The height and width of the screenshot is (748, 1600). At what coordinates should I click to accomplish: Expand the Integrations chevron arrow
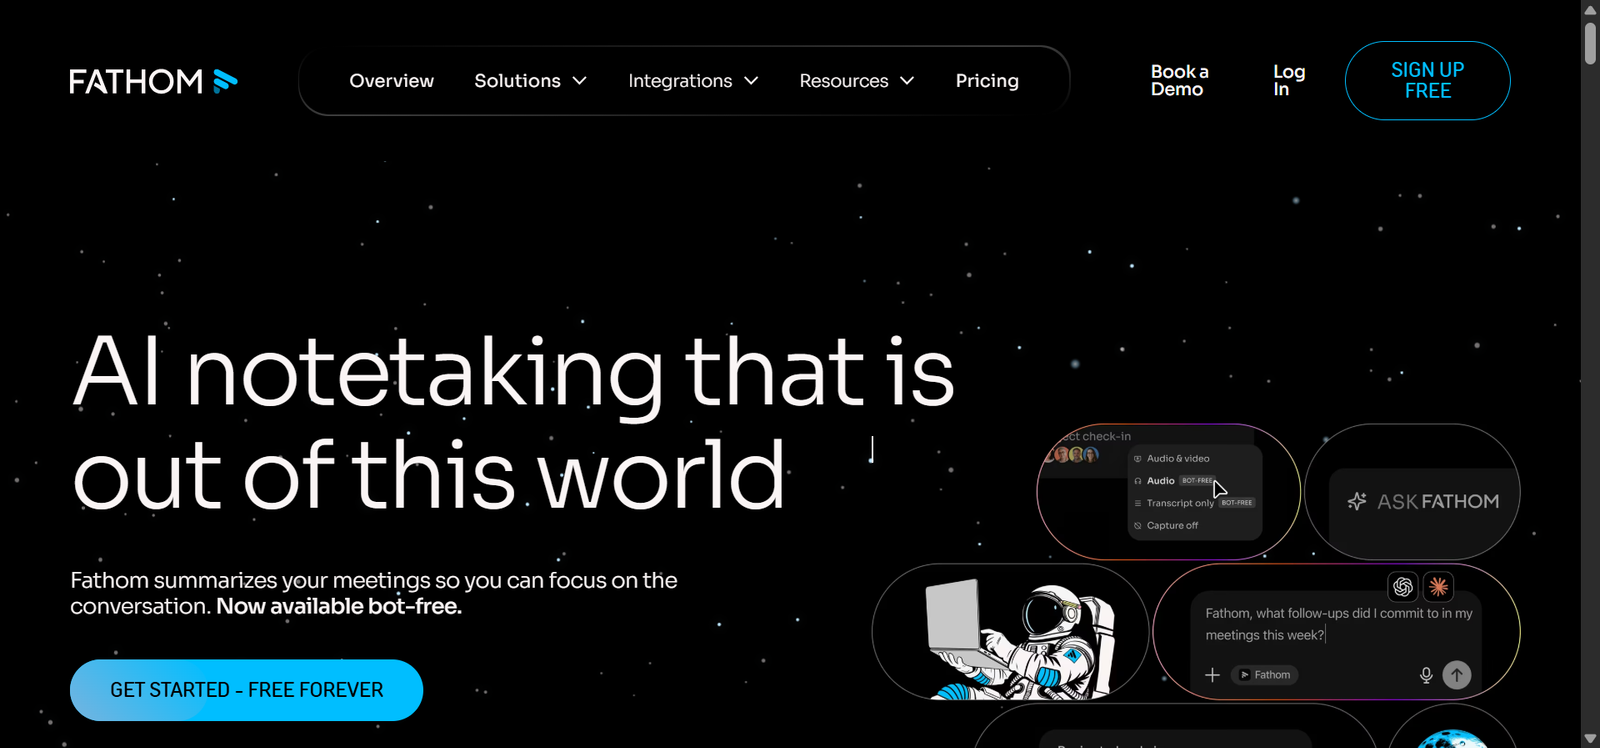point(751,81)
